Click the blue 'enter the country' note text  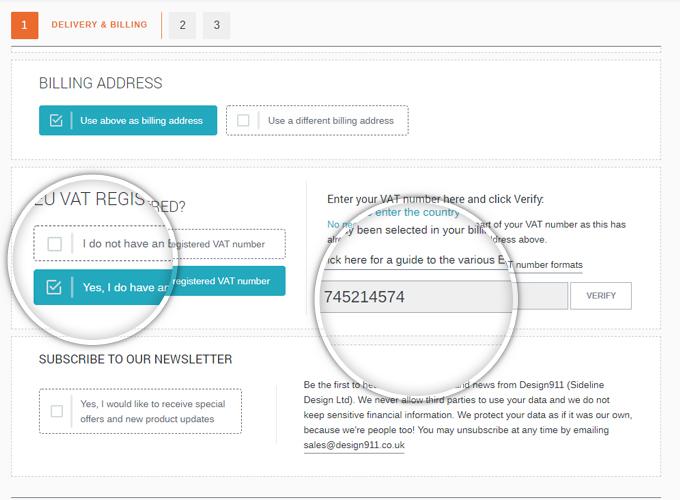417,212
